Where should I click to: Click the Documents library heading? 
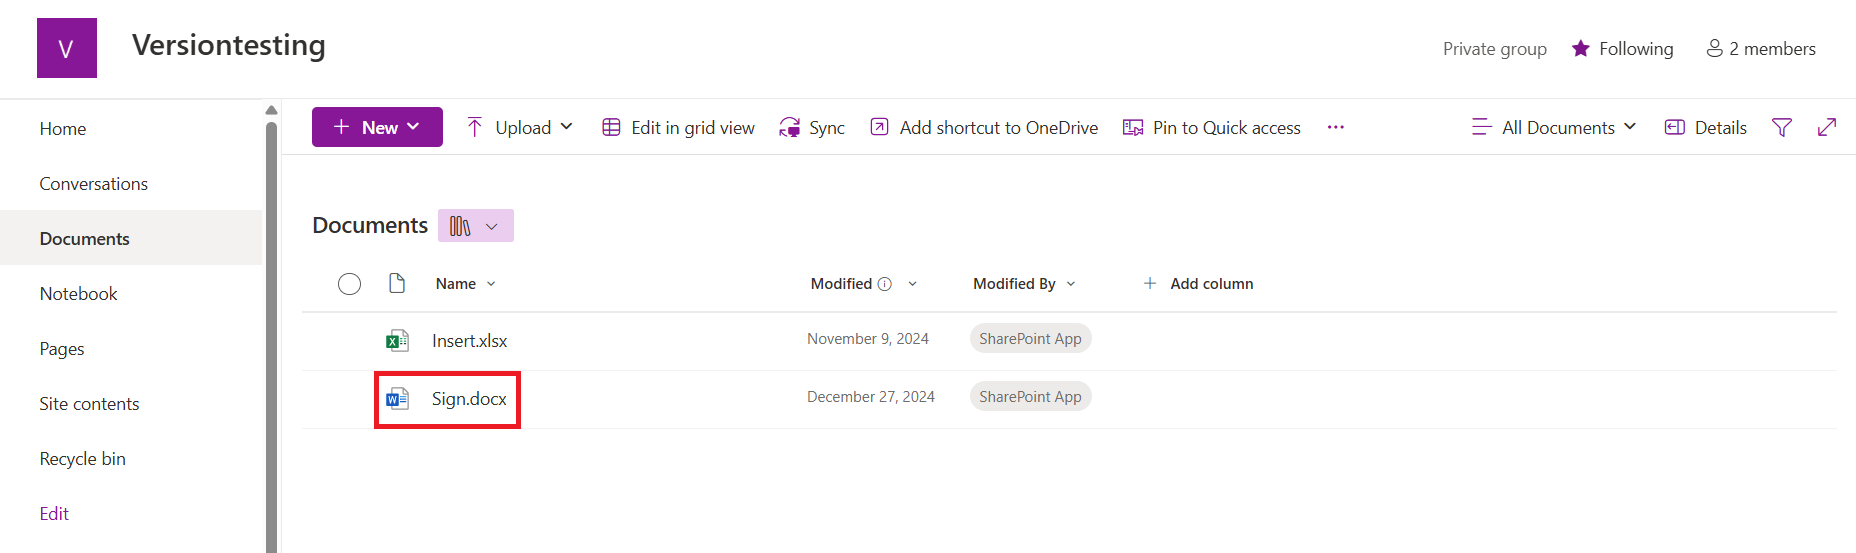tap(370, 226)
